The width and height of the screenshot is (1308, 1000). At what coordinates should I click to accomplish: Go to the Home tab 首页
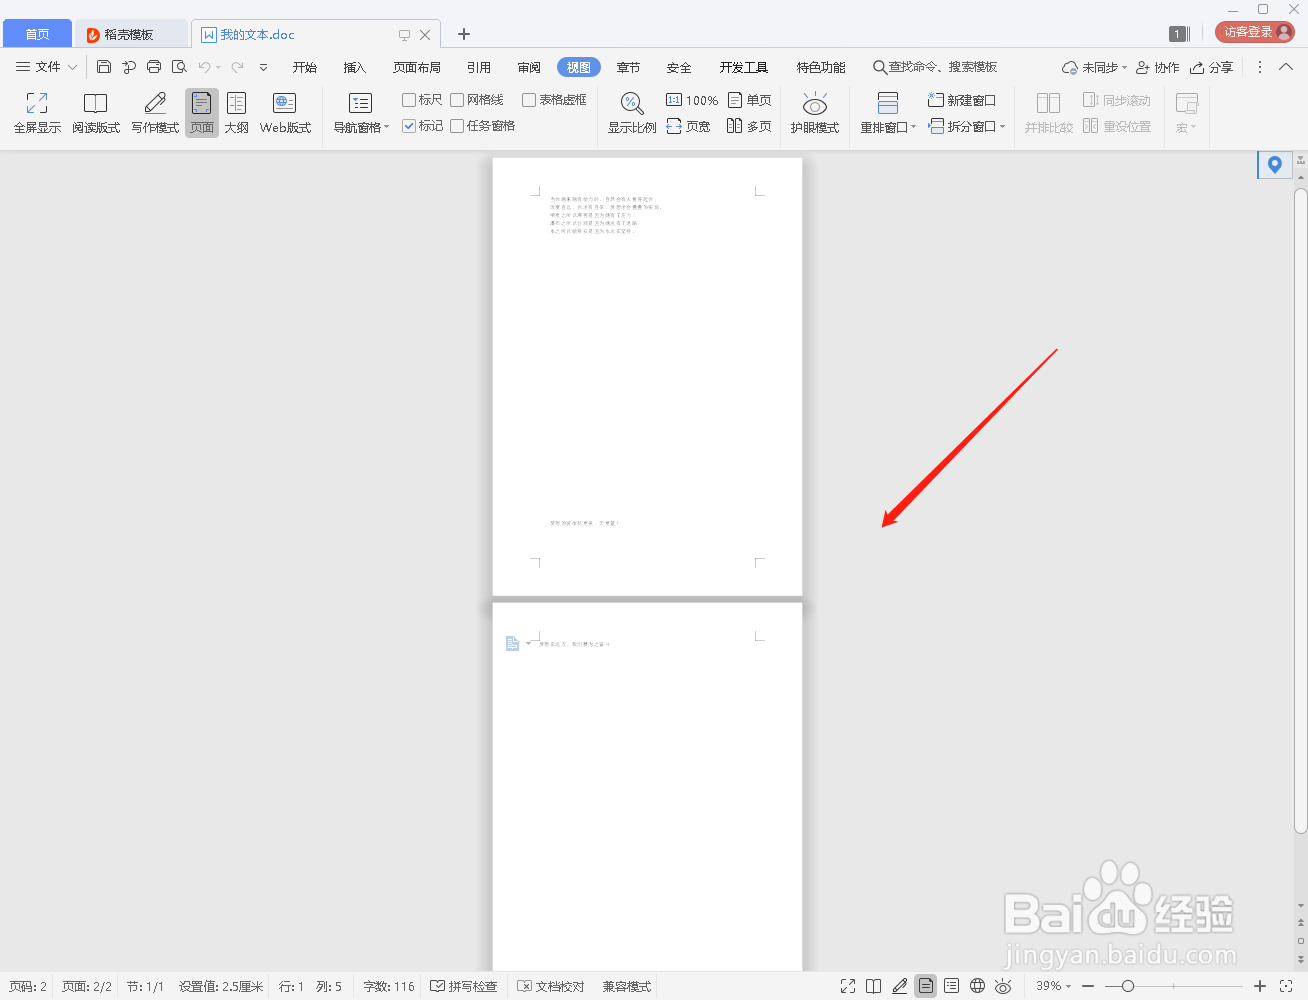coord(37,34)
